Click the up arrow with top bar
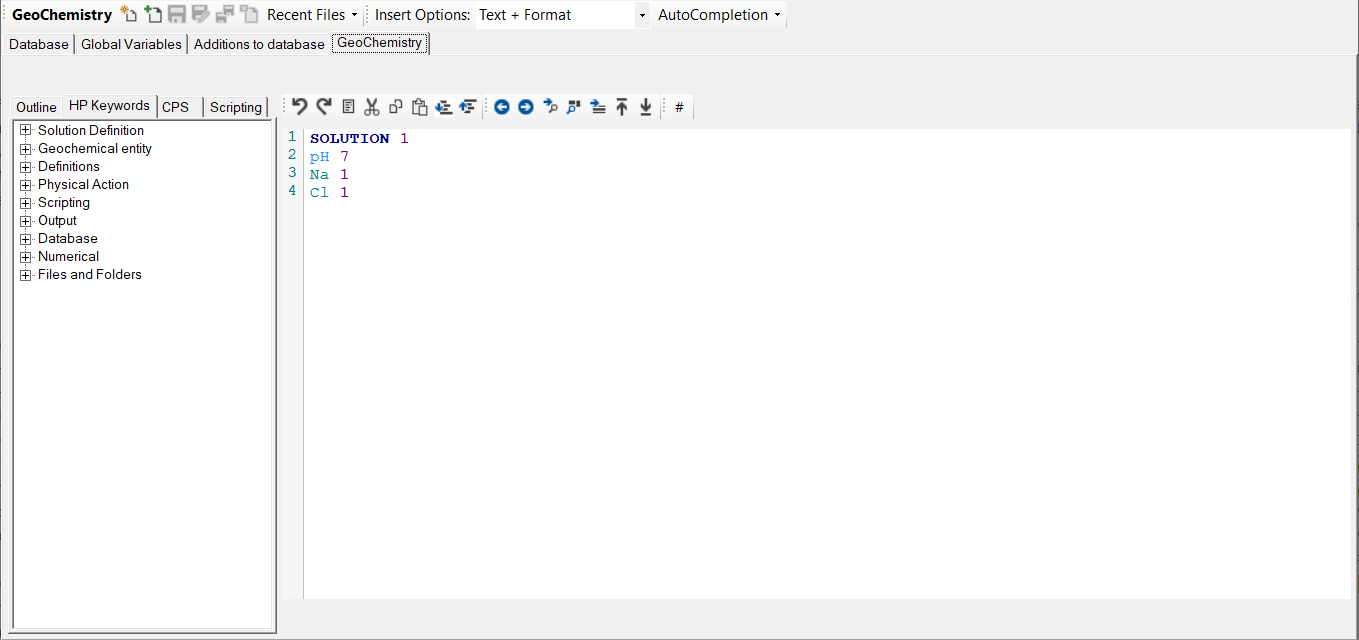The width and height of the screenshot is (1359, 640). point(622,107)
